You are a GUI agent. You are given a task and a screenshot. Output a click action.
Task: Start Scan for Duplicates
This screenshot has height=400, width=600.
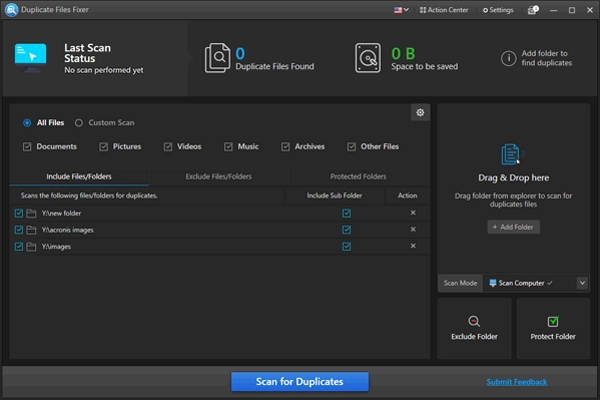(300, 382)
